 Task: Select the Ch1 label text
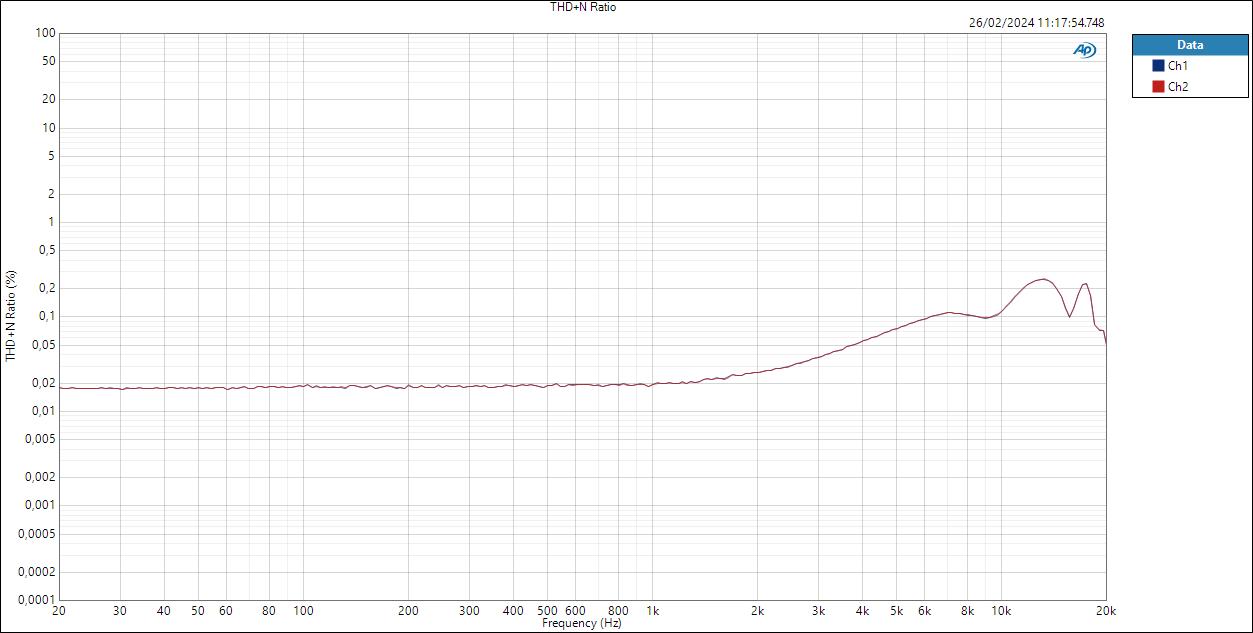1176,66
